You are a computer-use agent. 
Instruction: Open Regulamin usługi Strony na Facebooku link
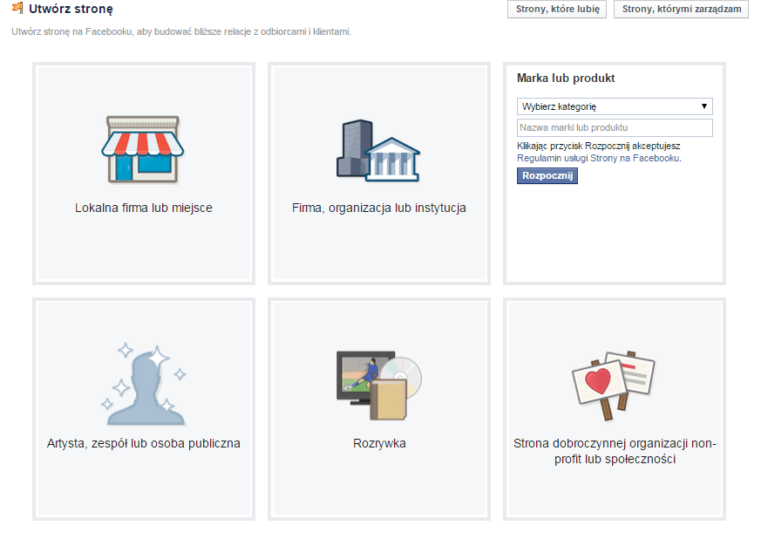(599, 158)
